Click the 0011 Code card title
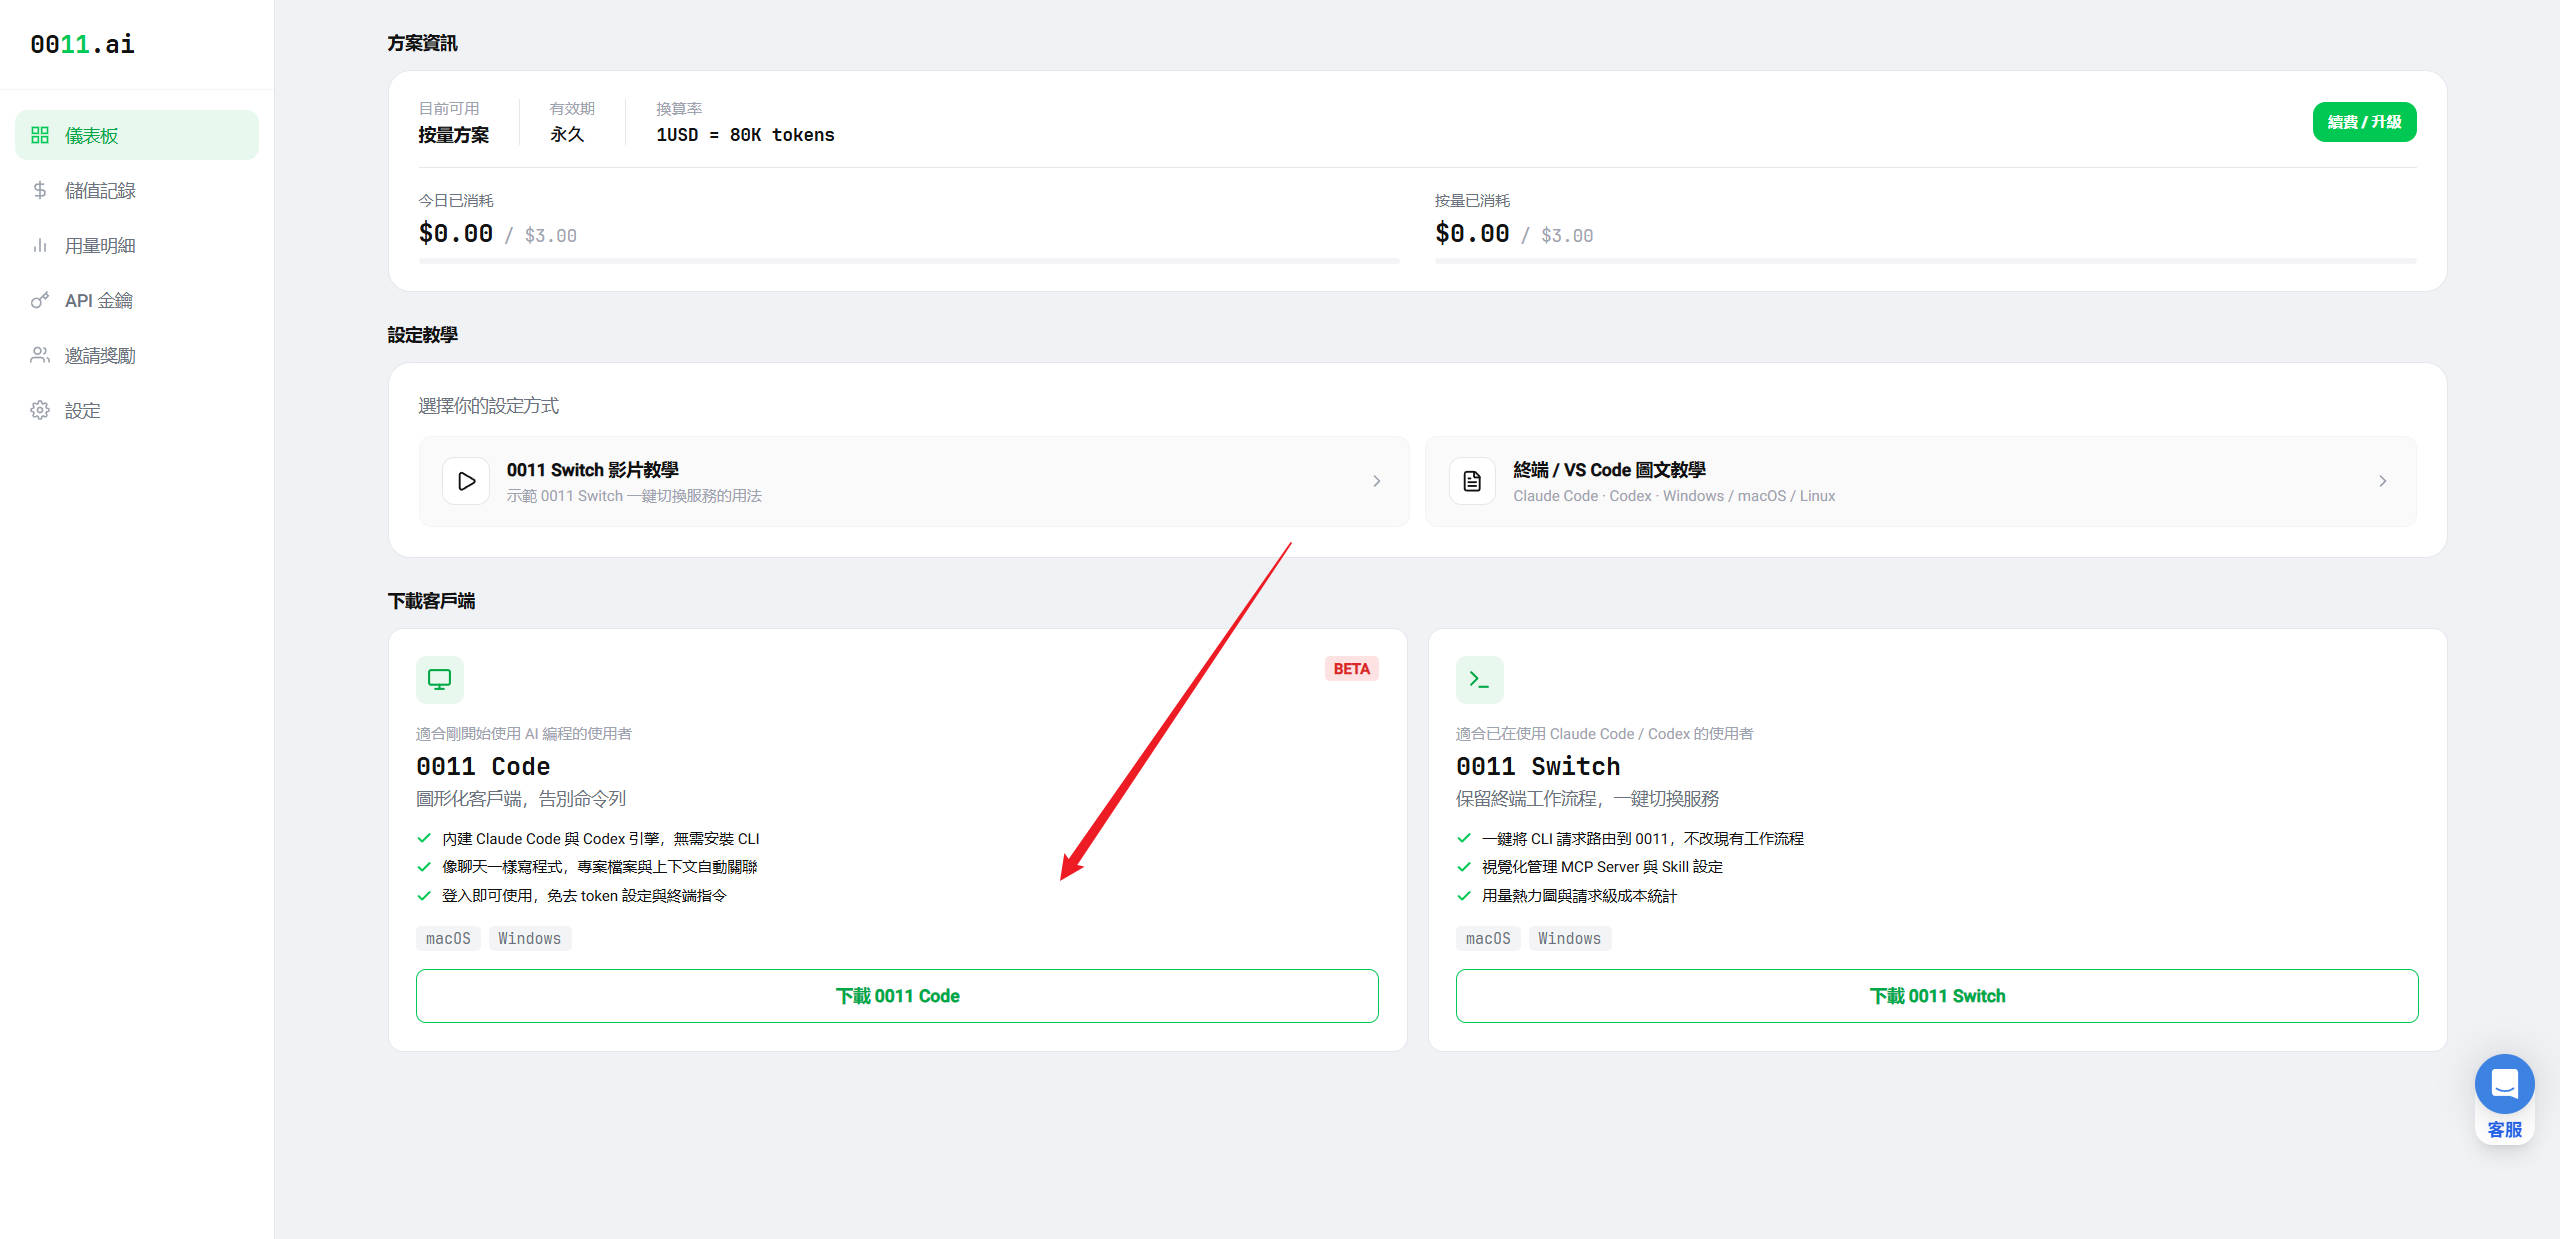 coord(483,767)
